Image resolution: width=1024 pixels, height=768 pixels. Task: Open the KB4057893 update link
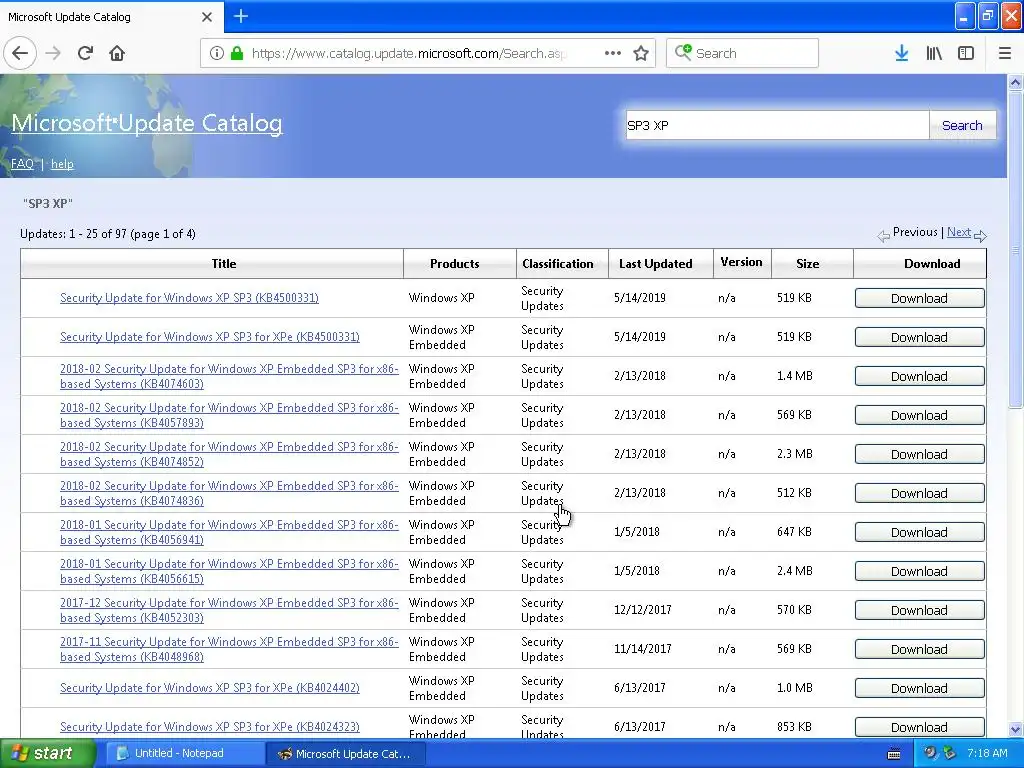click(x=229, y=415)
